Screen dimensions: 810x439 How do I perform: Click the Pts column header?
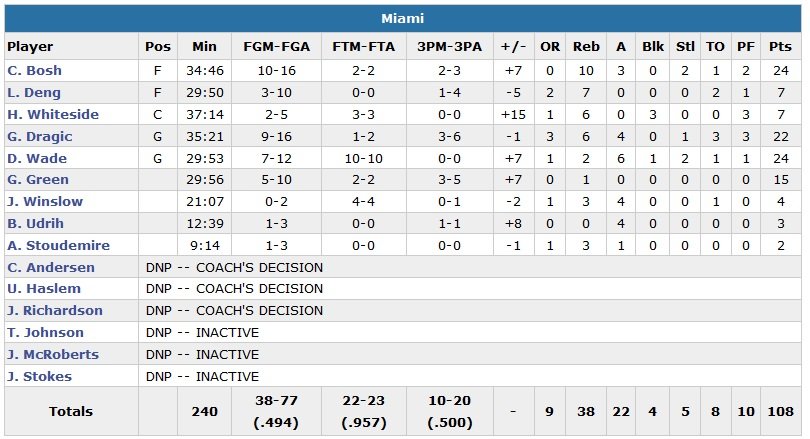(x=780, y=46)
